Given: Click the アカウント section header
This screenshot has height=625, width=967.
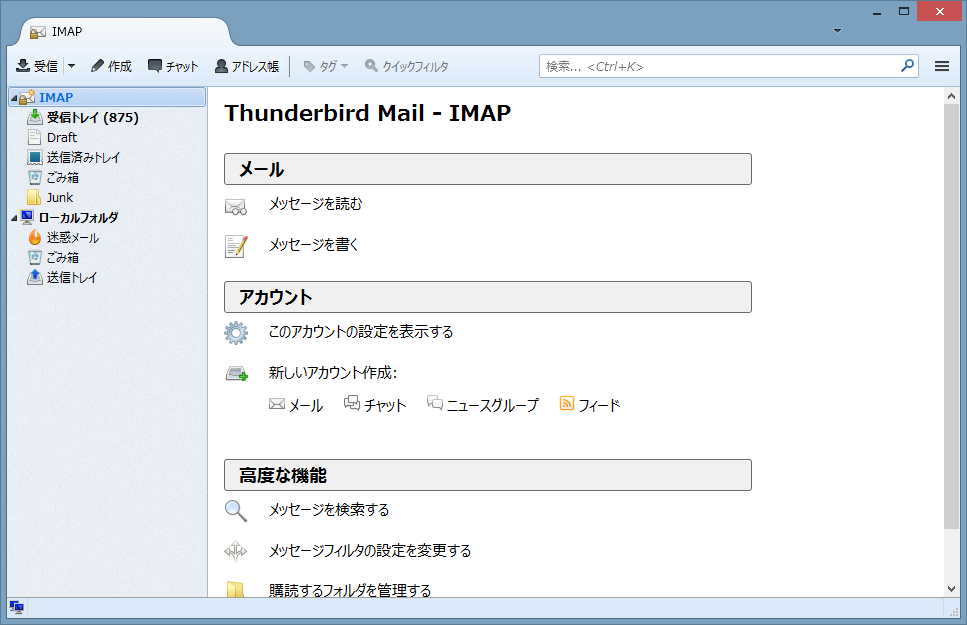Looking at the screenshot, I should 488,297.
